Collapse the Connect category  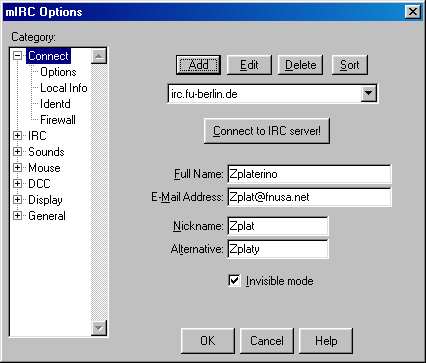click(x=17, y=56)
